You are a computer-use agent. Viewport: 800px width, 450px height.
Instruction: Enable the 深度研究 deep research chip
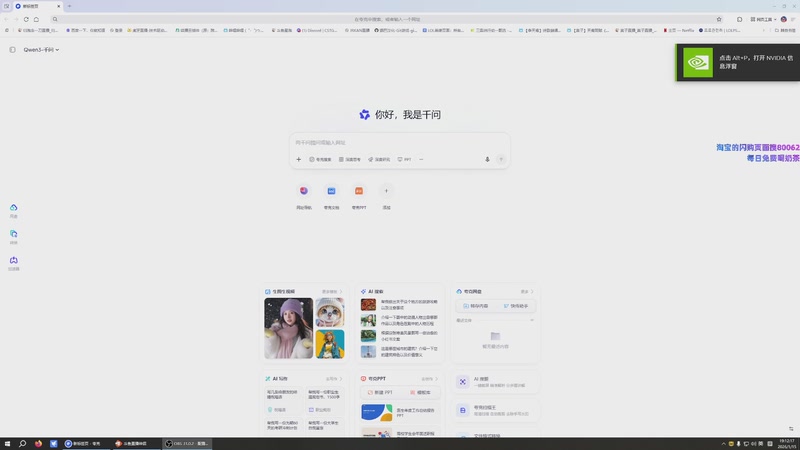tap(380, 159)
